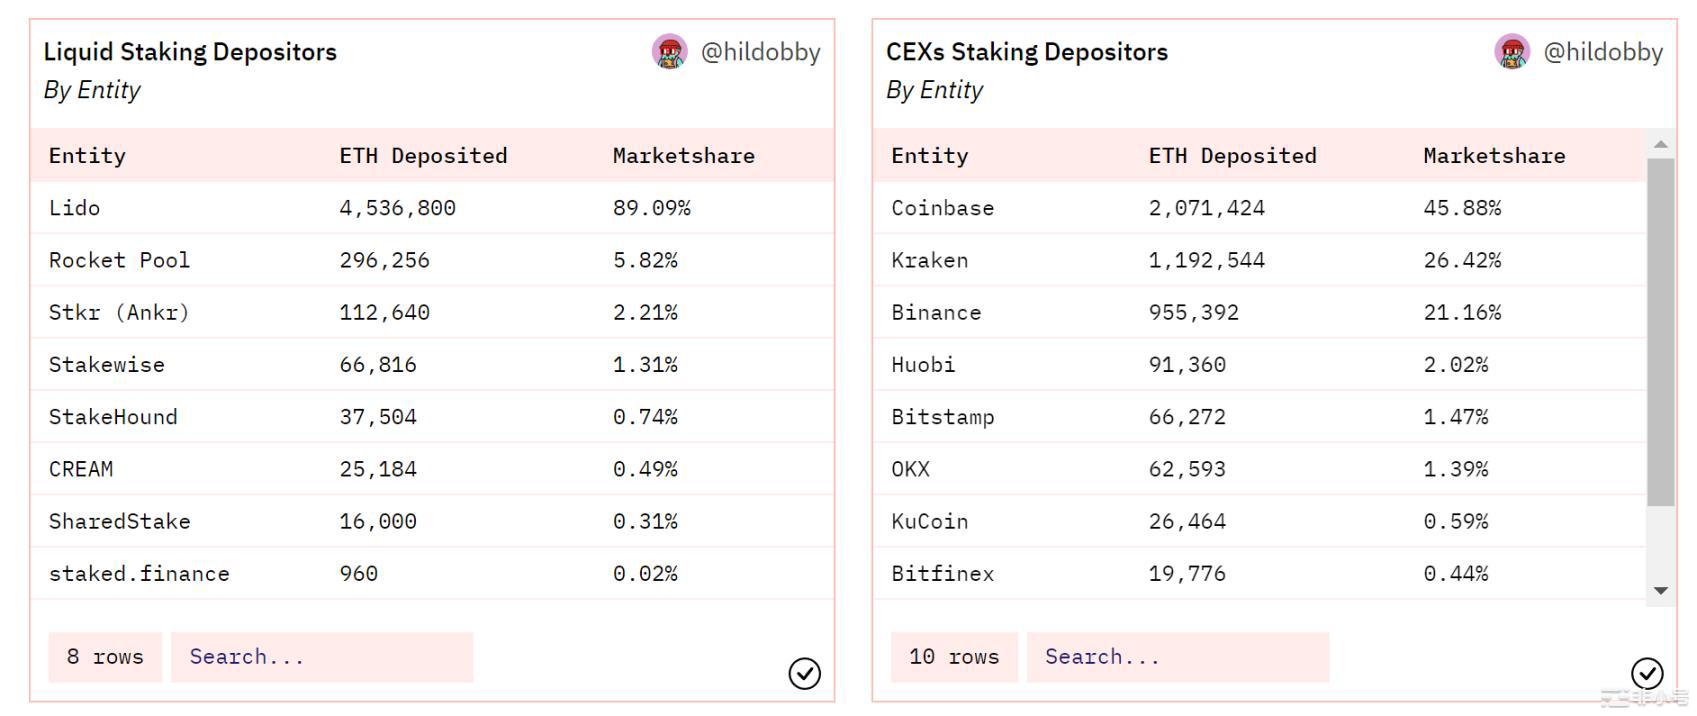Search in CEXs Staking Depositors table
The width and height of the screenshot is (1697, 716).
tap(1177, 657)
